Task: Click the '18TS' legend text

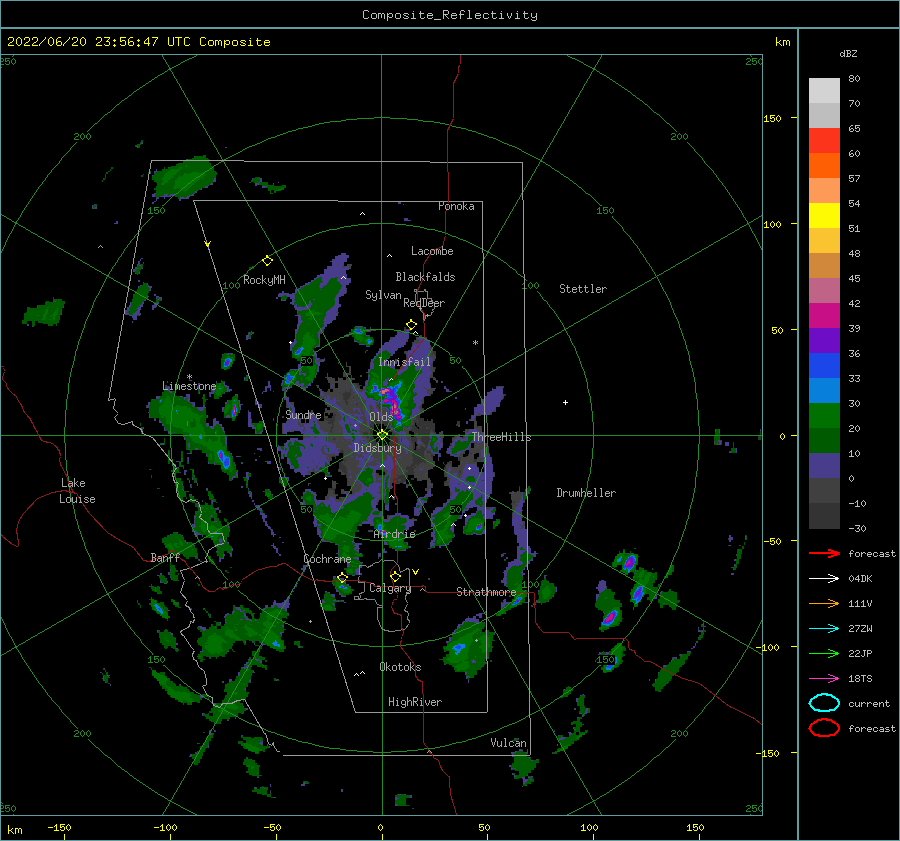Action: point(860,679)
